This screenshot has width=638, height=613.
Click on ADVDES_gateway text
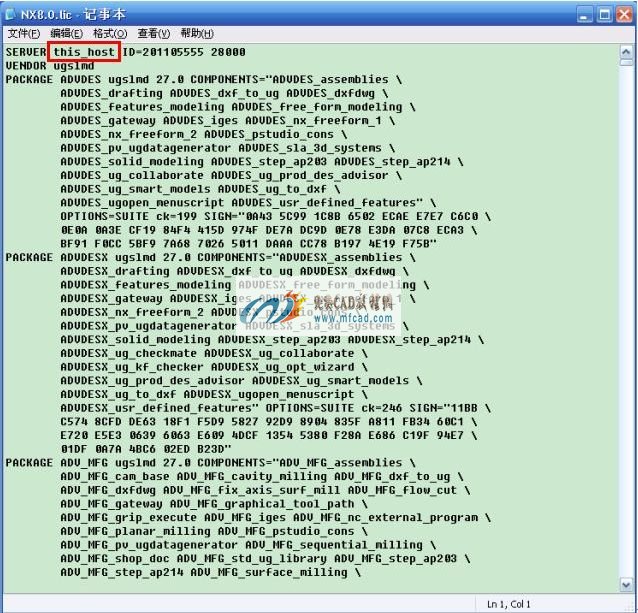pyautogui.click(x=108, y=121)
